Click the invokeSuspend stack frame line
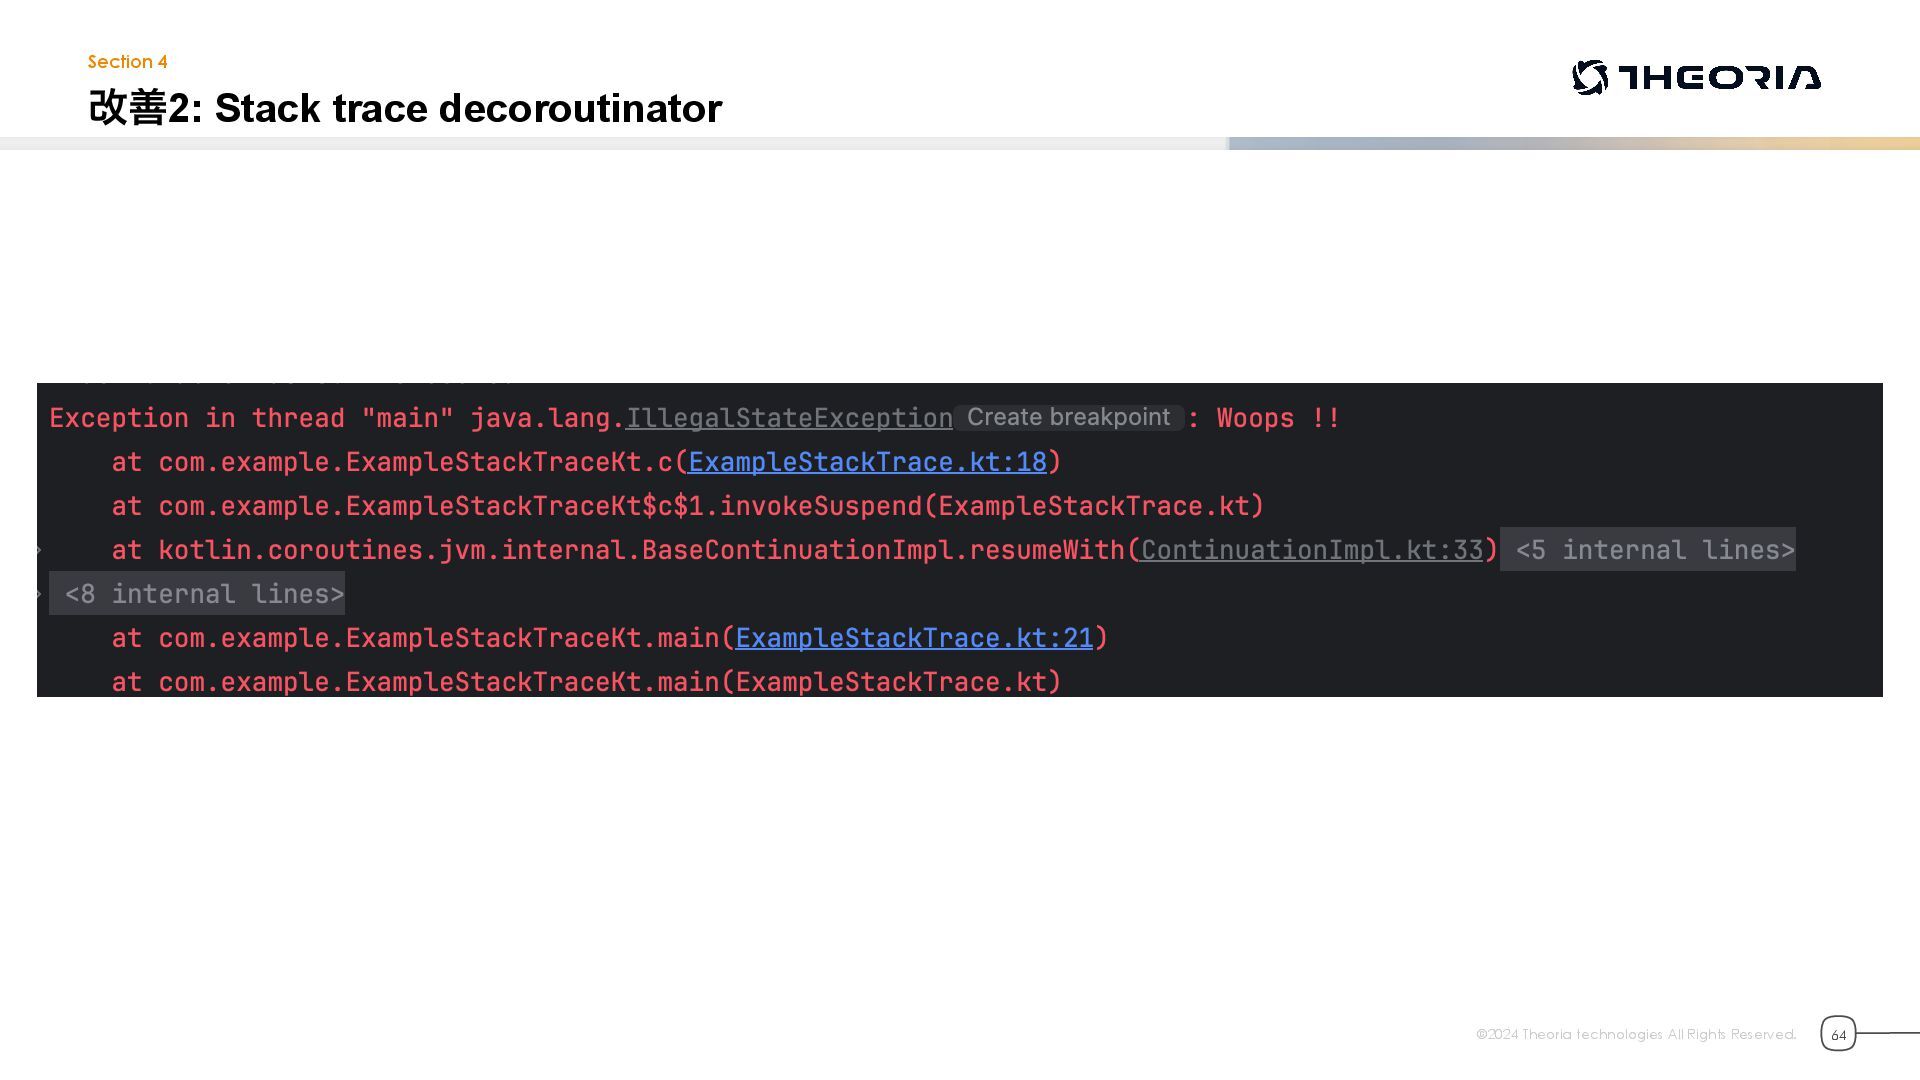 [687, 506]
